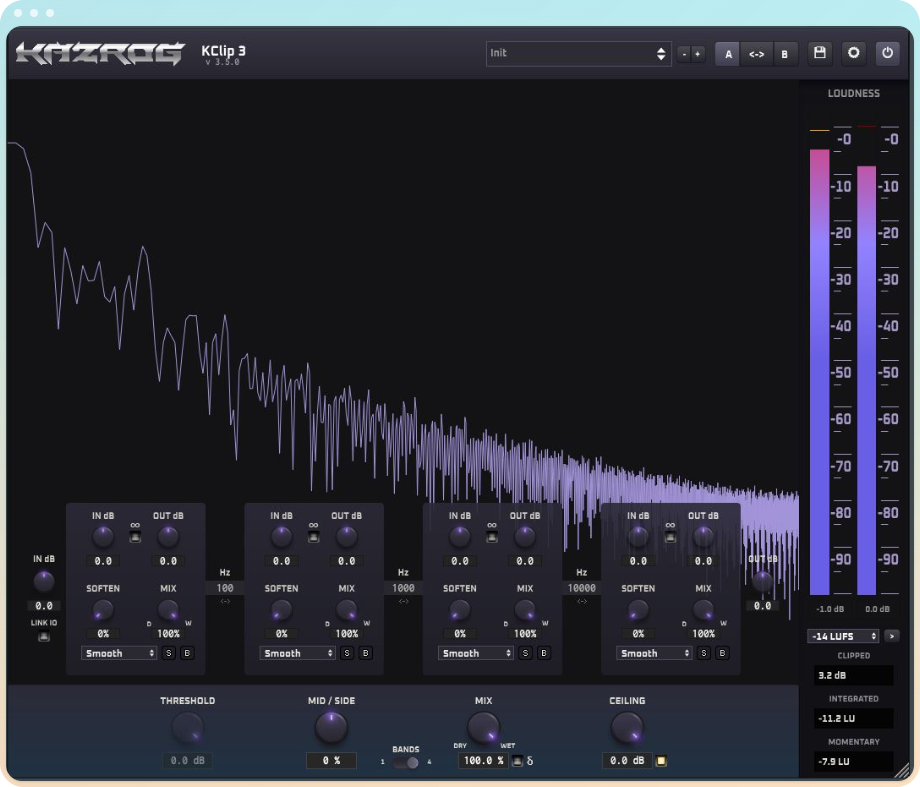The image size is (920, 787).
Task: Open the Init preset dropdown
Action: pos(578,54)
